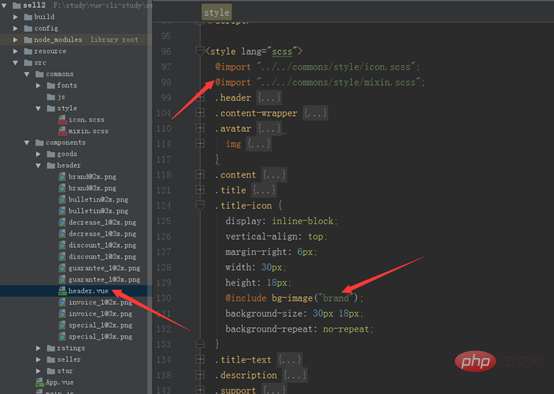
Task: Collapse the style tag fold marker
Action: (200, 51)
